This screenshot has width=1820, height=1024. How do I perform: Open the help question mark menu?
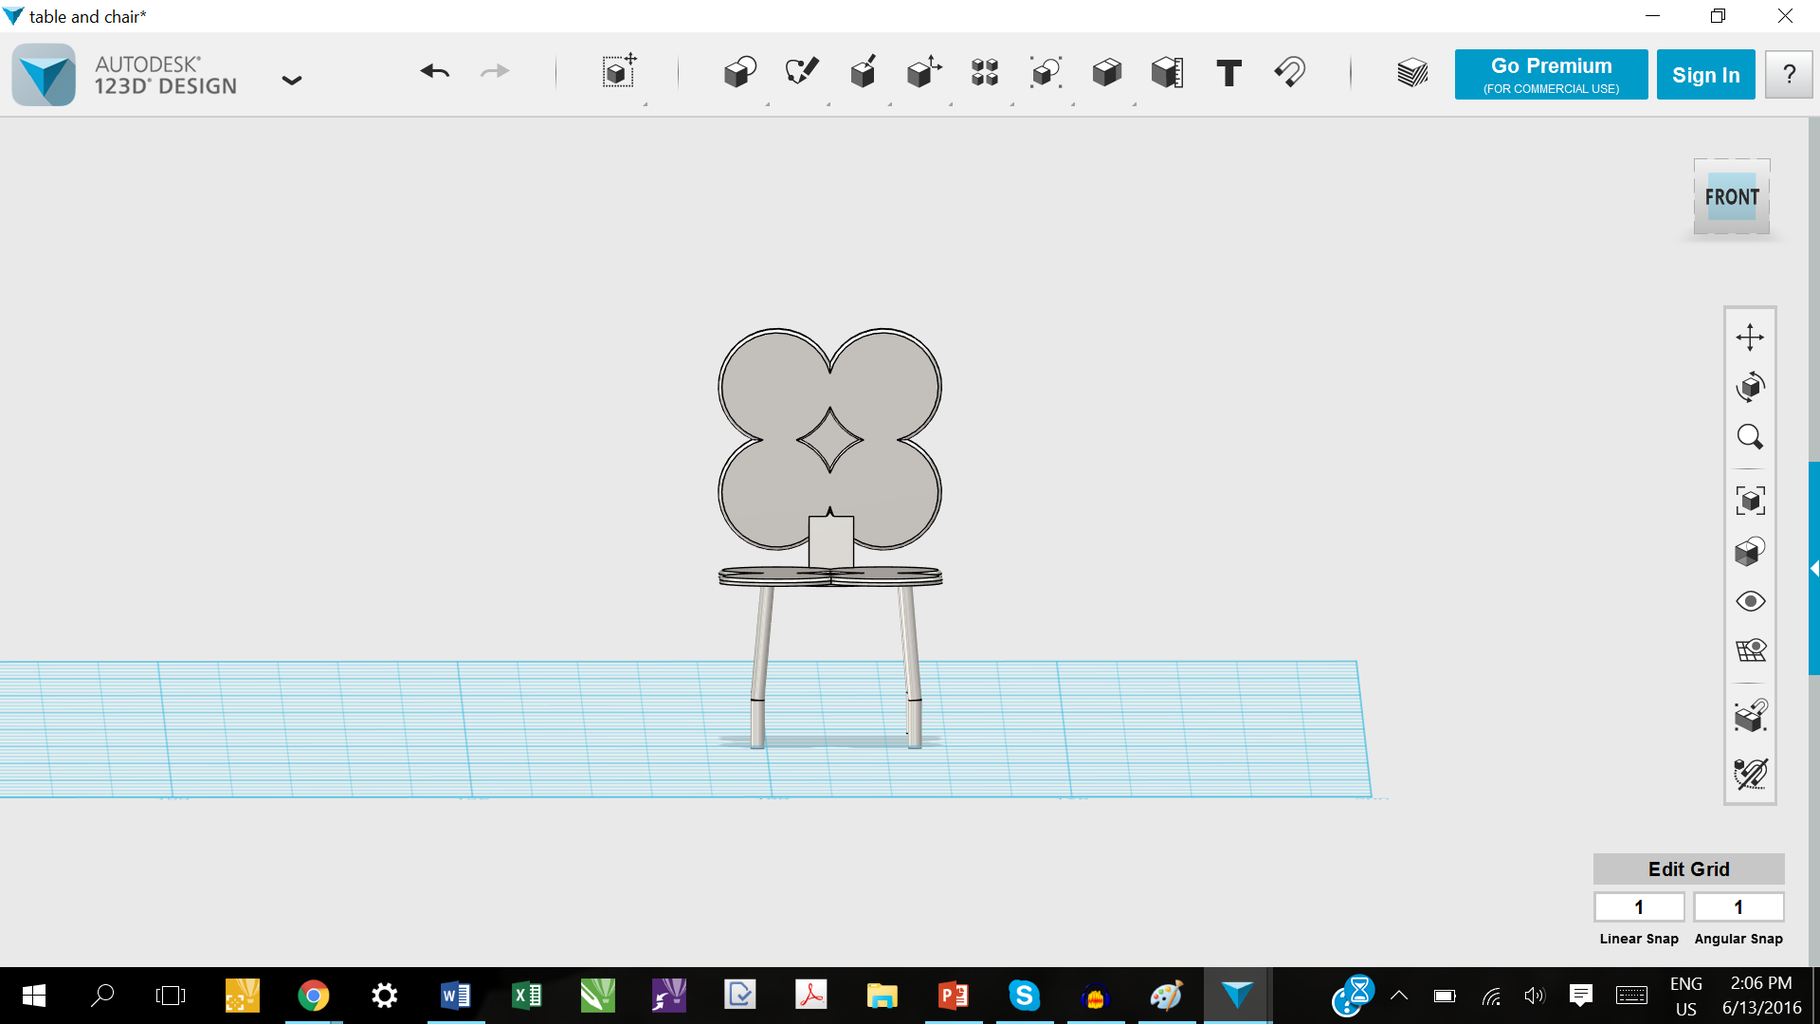1789,74
